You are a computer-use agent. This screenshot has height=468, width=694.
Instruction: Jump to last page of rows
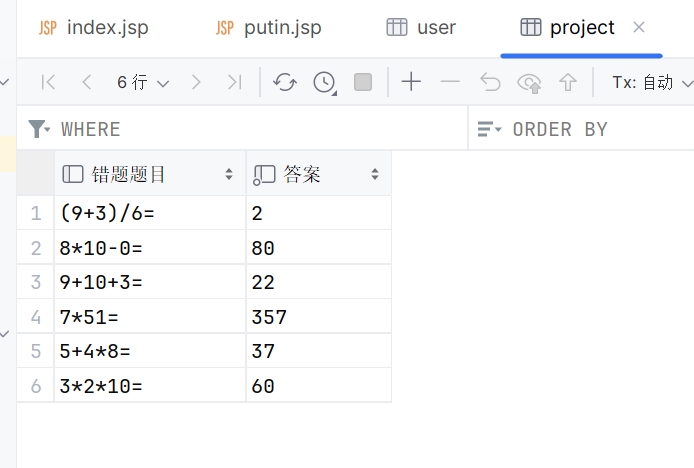(x=234, y=82)
